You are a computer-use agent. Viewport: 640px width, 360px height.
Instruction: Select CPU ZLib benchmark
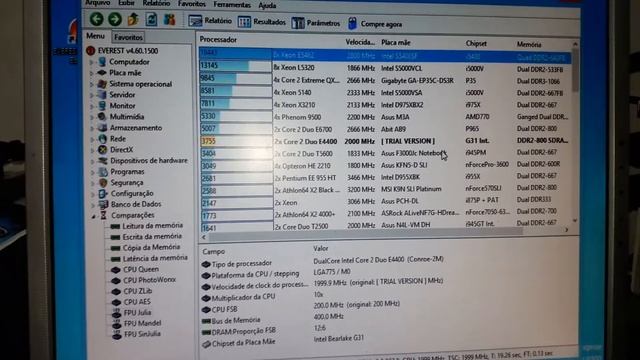(138, 291)
